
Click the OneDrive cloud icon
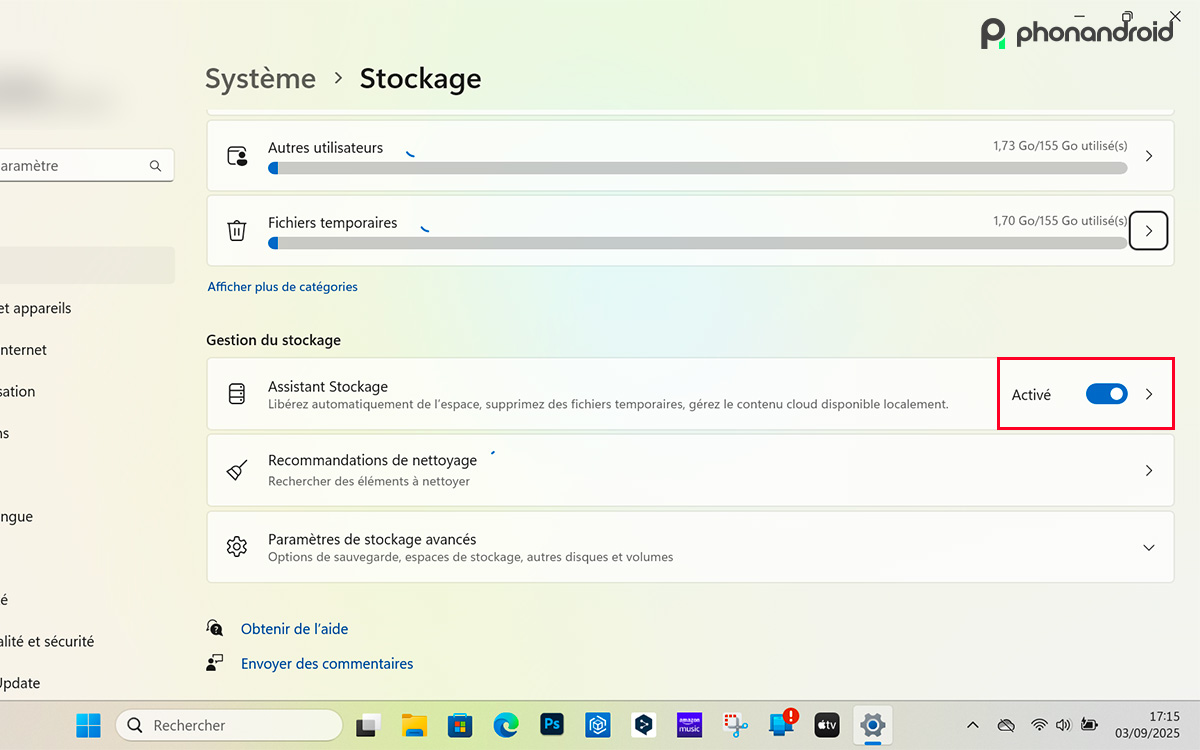pos(1006,725)
